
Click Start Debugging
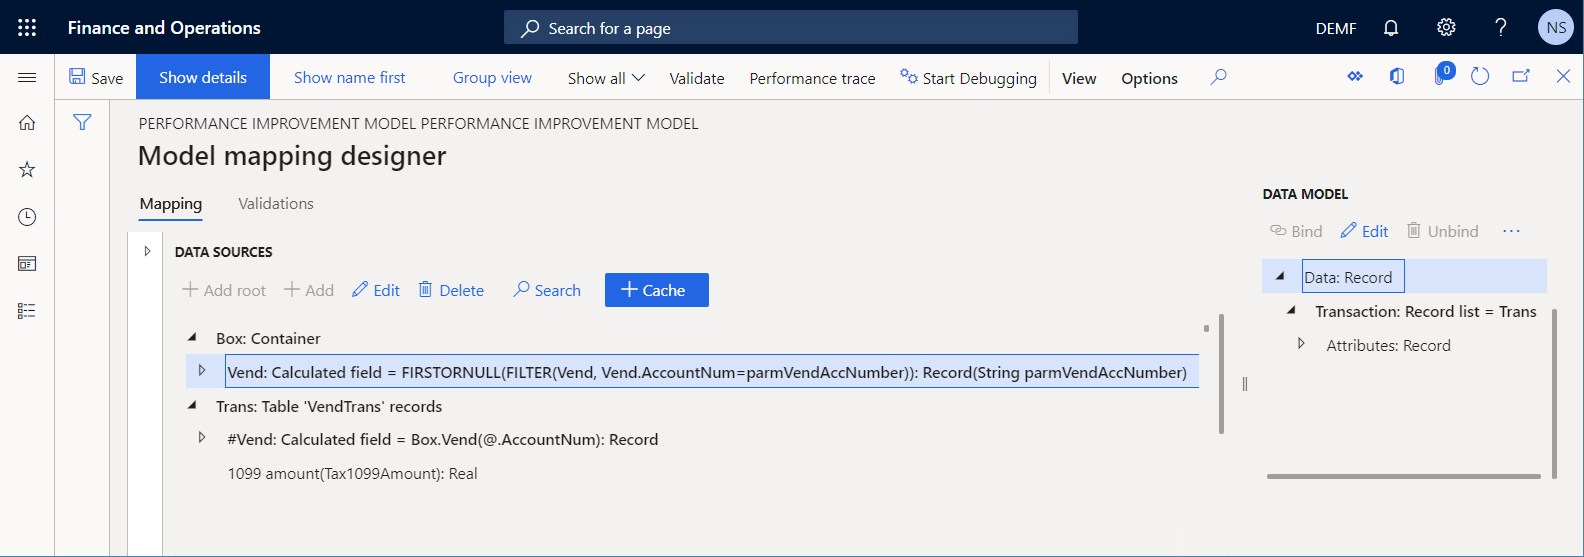pyautogui.click(x=968, y=78)
